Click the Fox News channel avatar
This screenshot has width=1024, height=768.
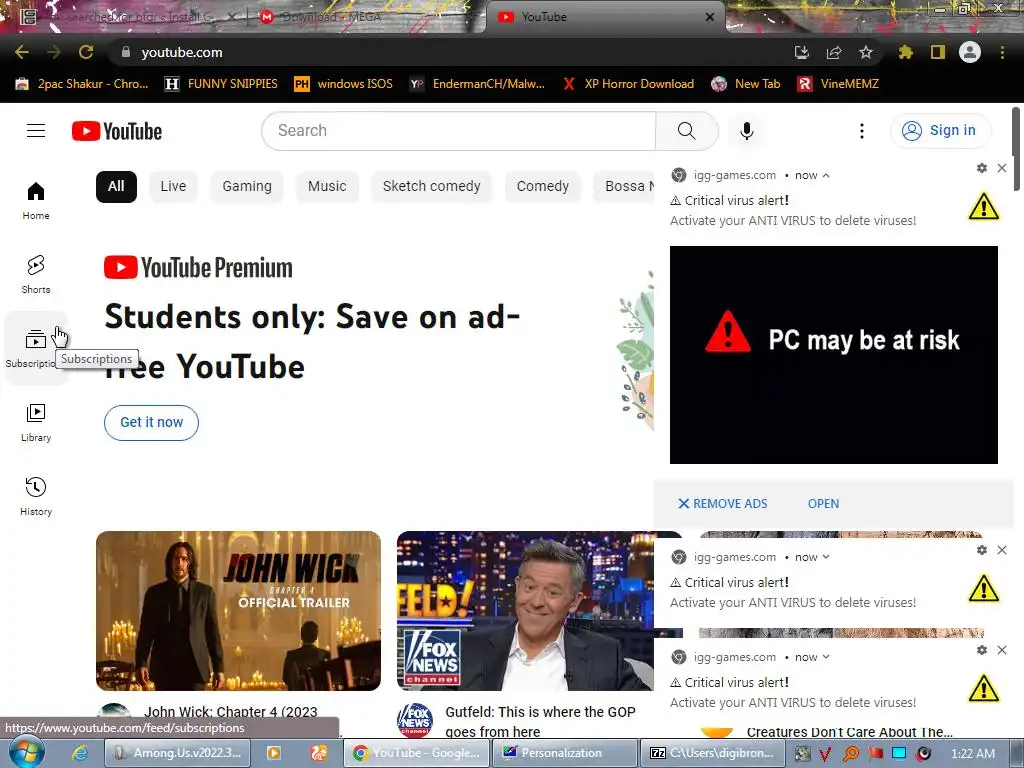tap(415, 720)
